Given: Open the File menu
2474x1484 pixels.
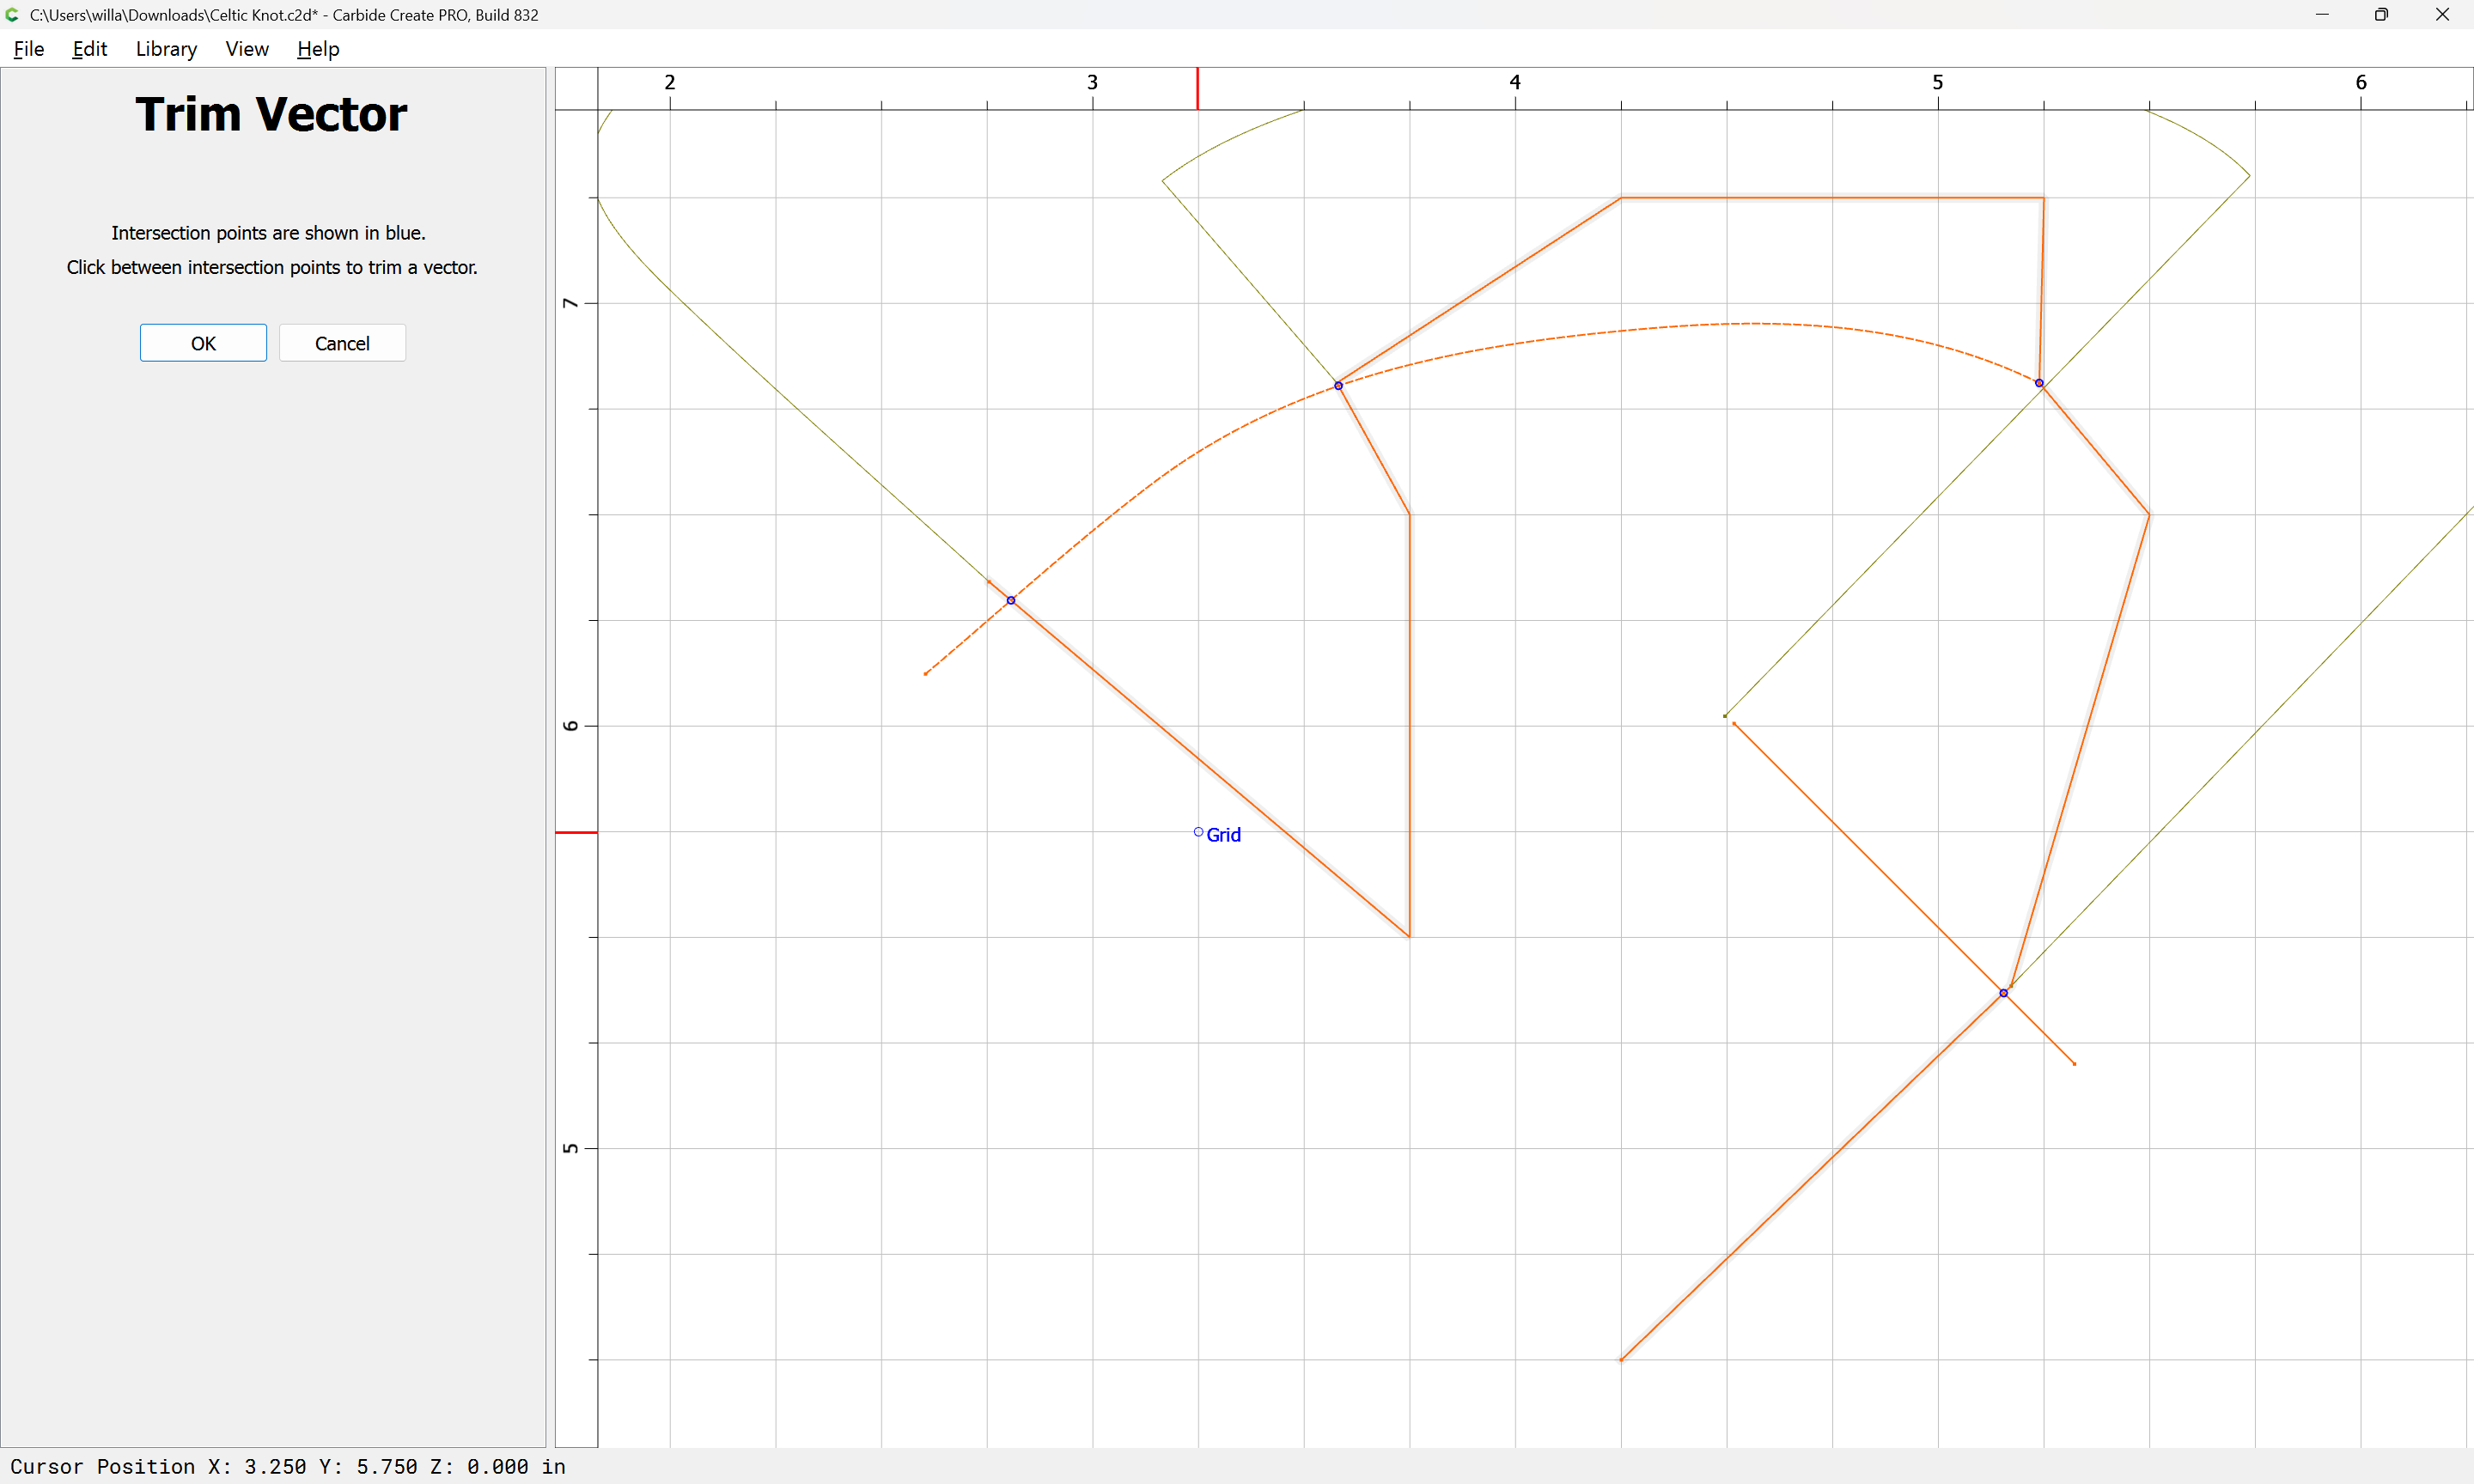Looking at the screenshot, I should [x=28, y=49].
